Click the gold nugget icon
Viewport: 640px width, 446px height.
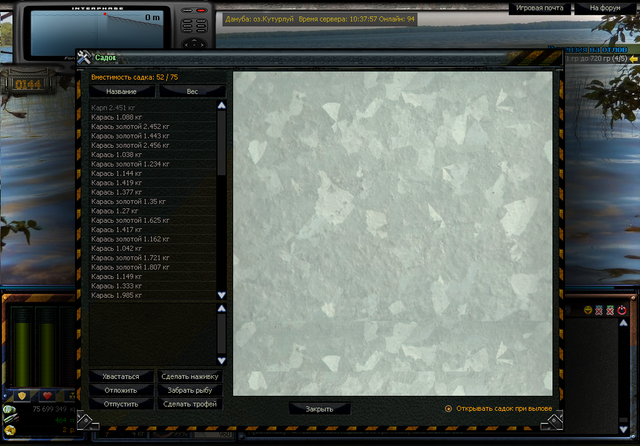[x=10, y=430]
